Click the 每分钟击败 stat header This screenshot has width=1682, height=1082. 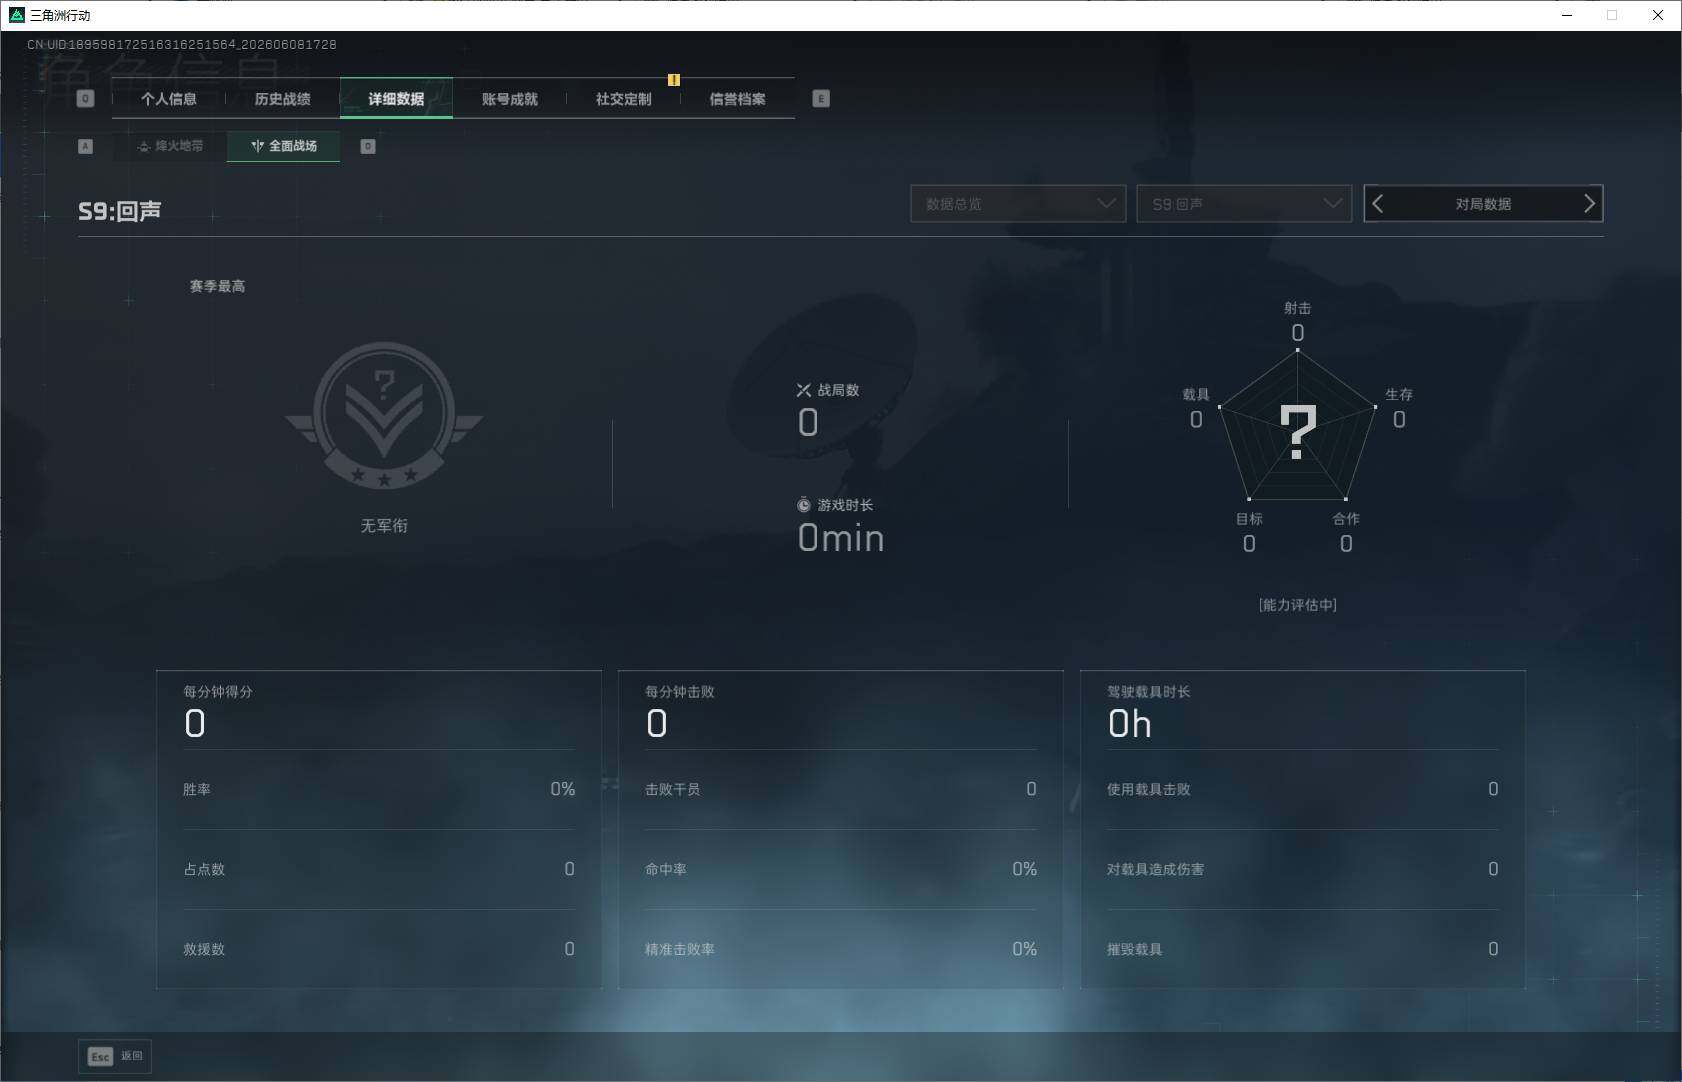click(680, 692)
